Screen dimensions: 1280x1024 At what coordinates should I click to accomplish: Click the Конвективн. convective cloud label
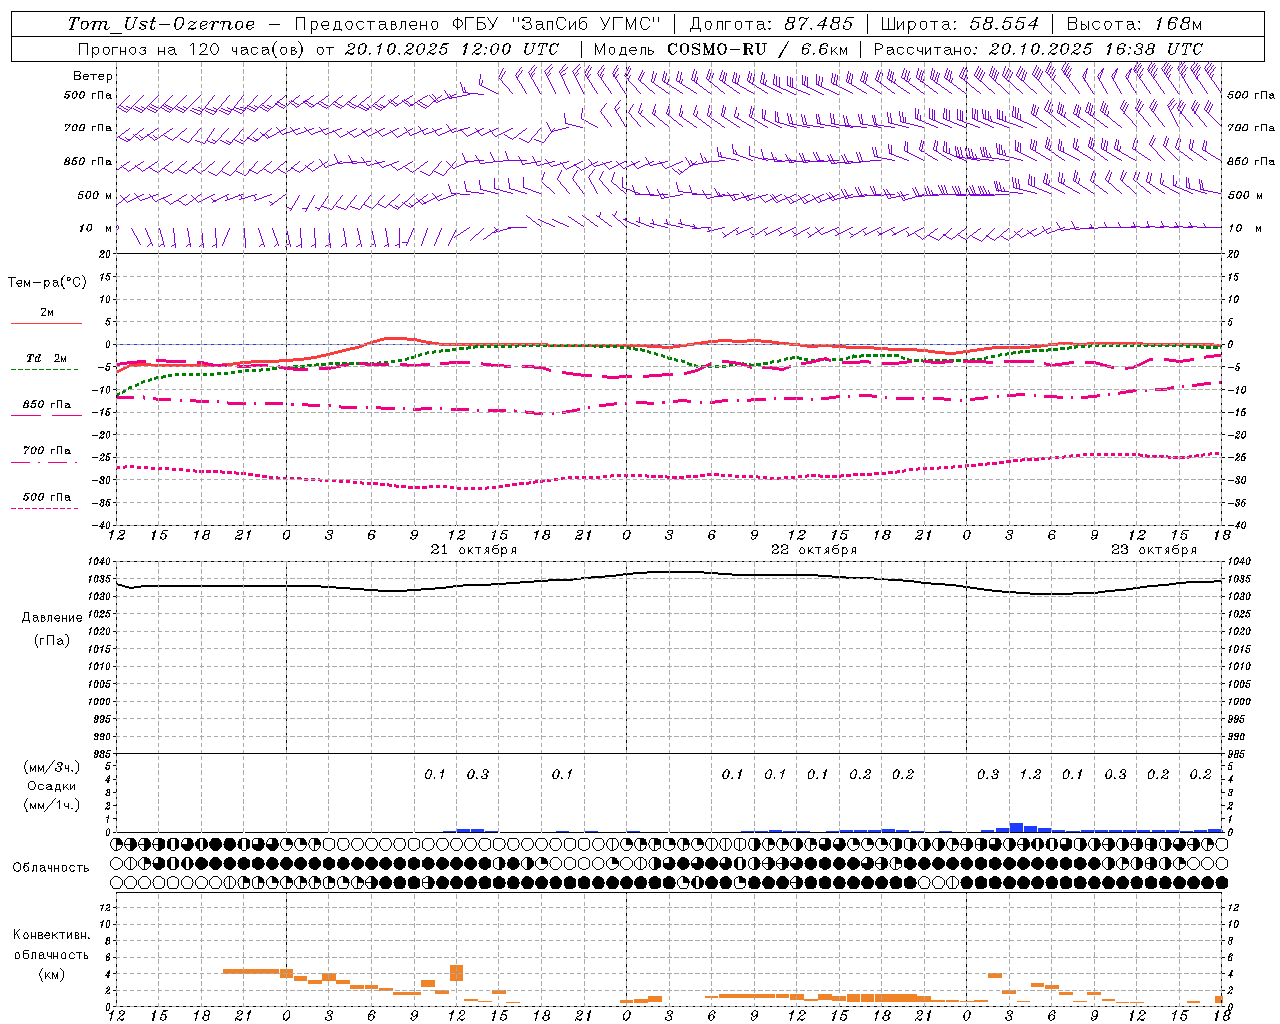coord(52,935)
